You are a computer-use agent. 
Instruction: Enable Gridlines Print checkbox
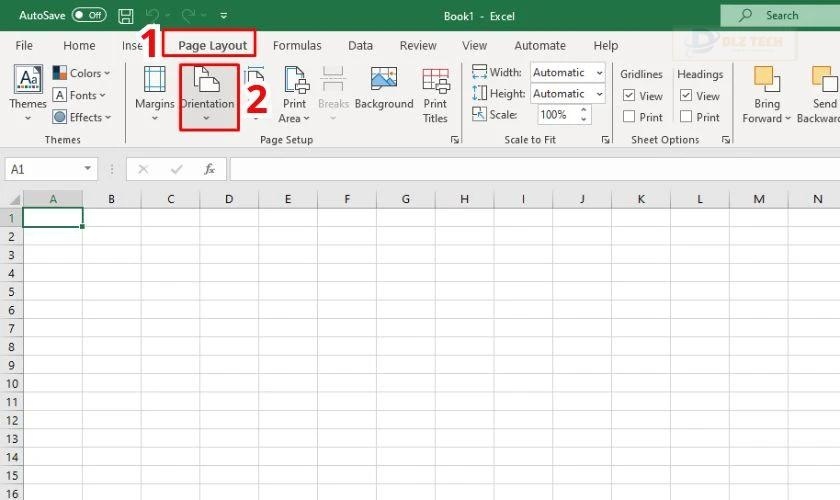[629, 117]
